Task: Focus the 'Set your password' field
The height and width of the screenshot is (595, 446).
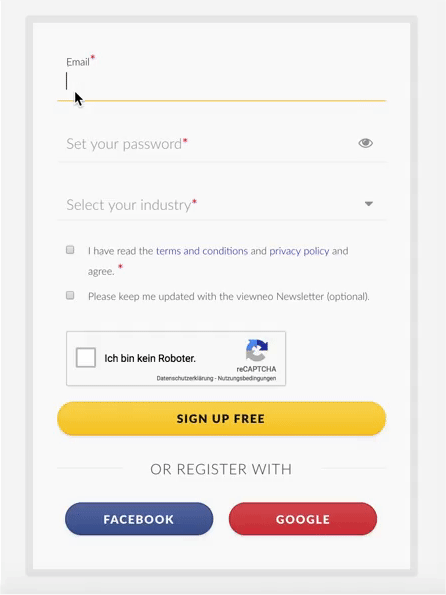Action: 207,144
